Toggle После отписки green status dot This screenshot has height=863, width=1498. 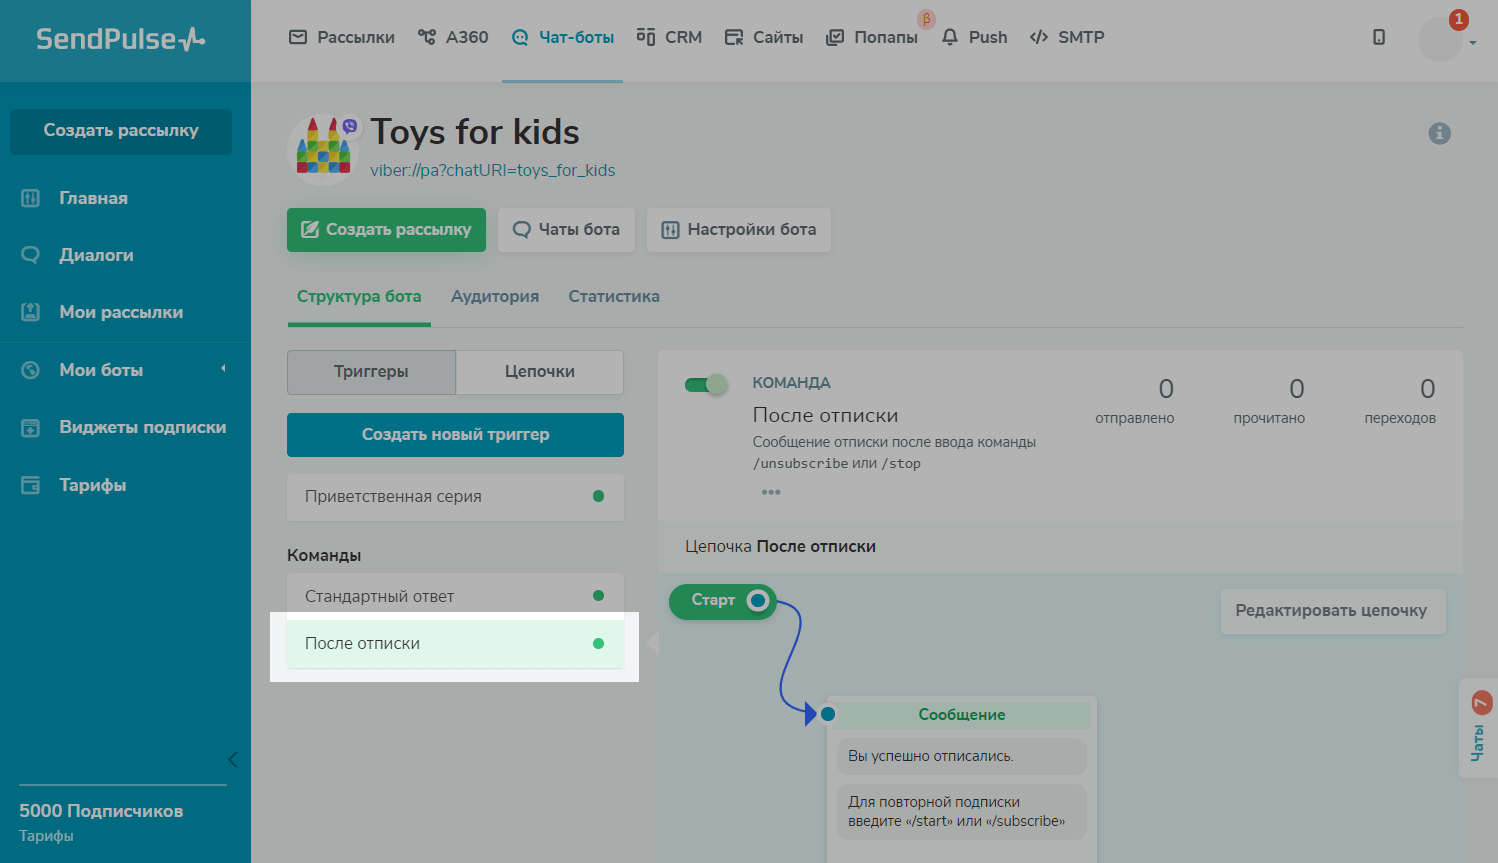(598, 644)
